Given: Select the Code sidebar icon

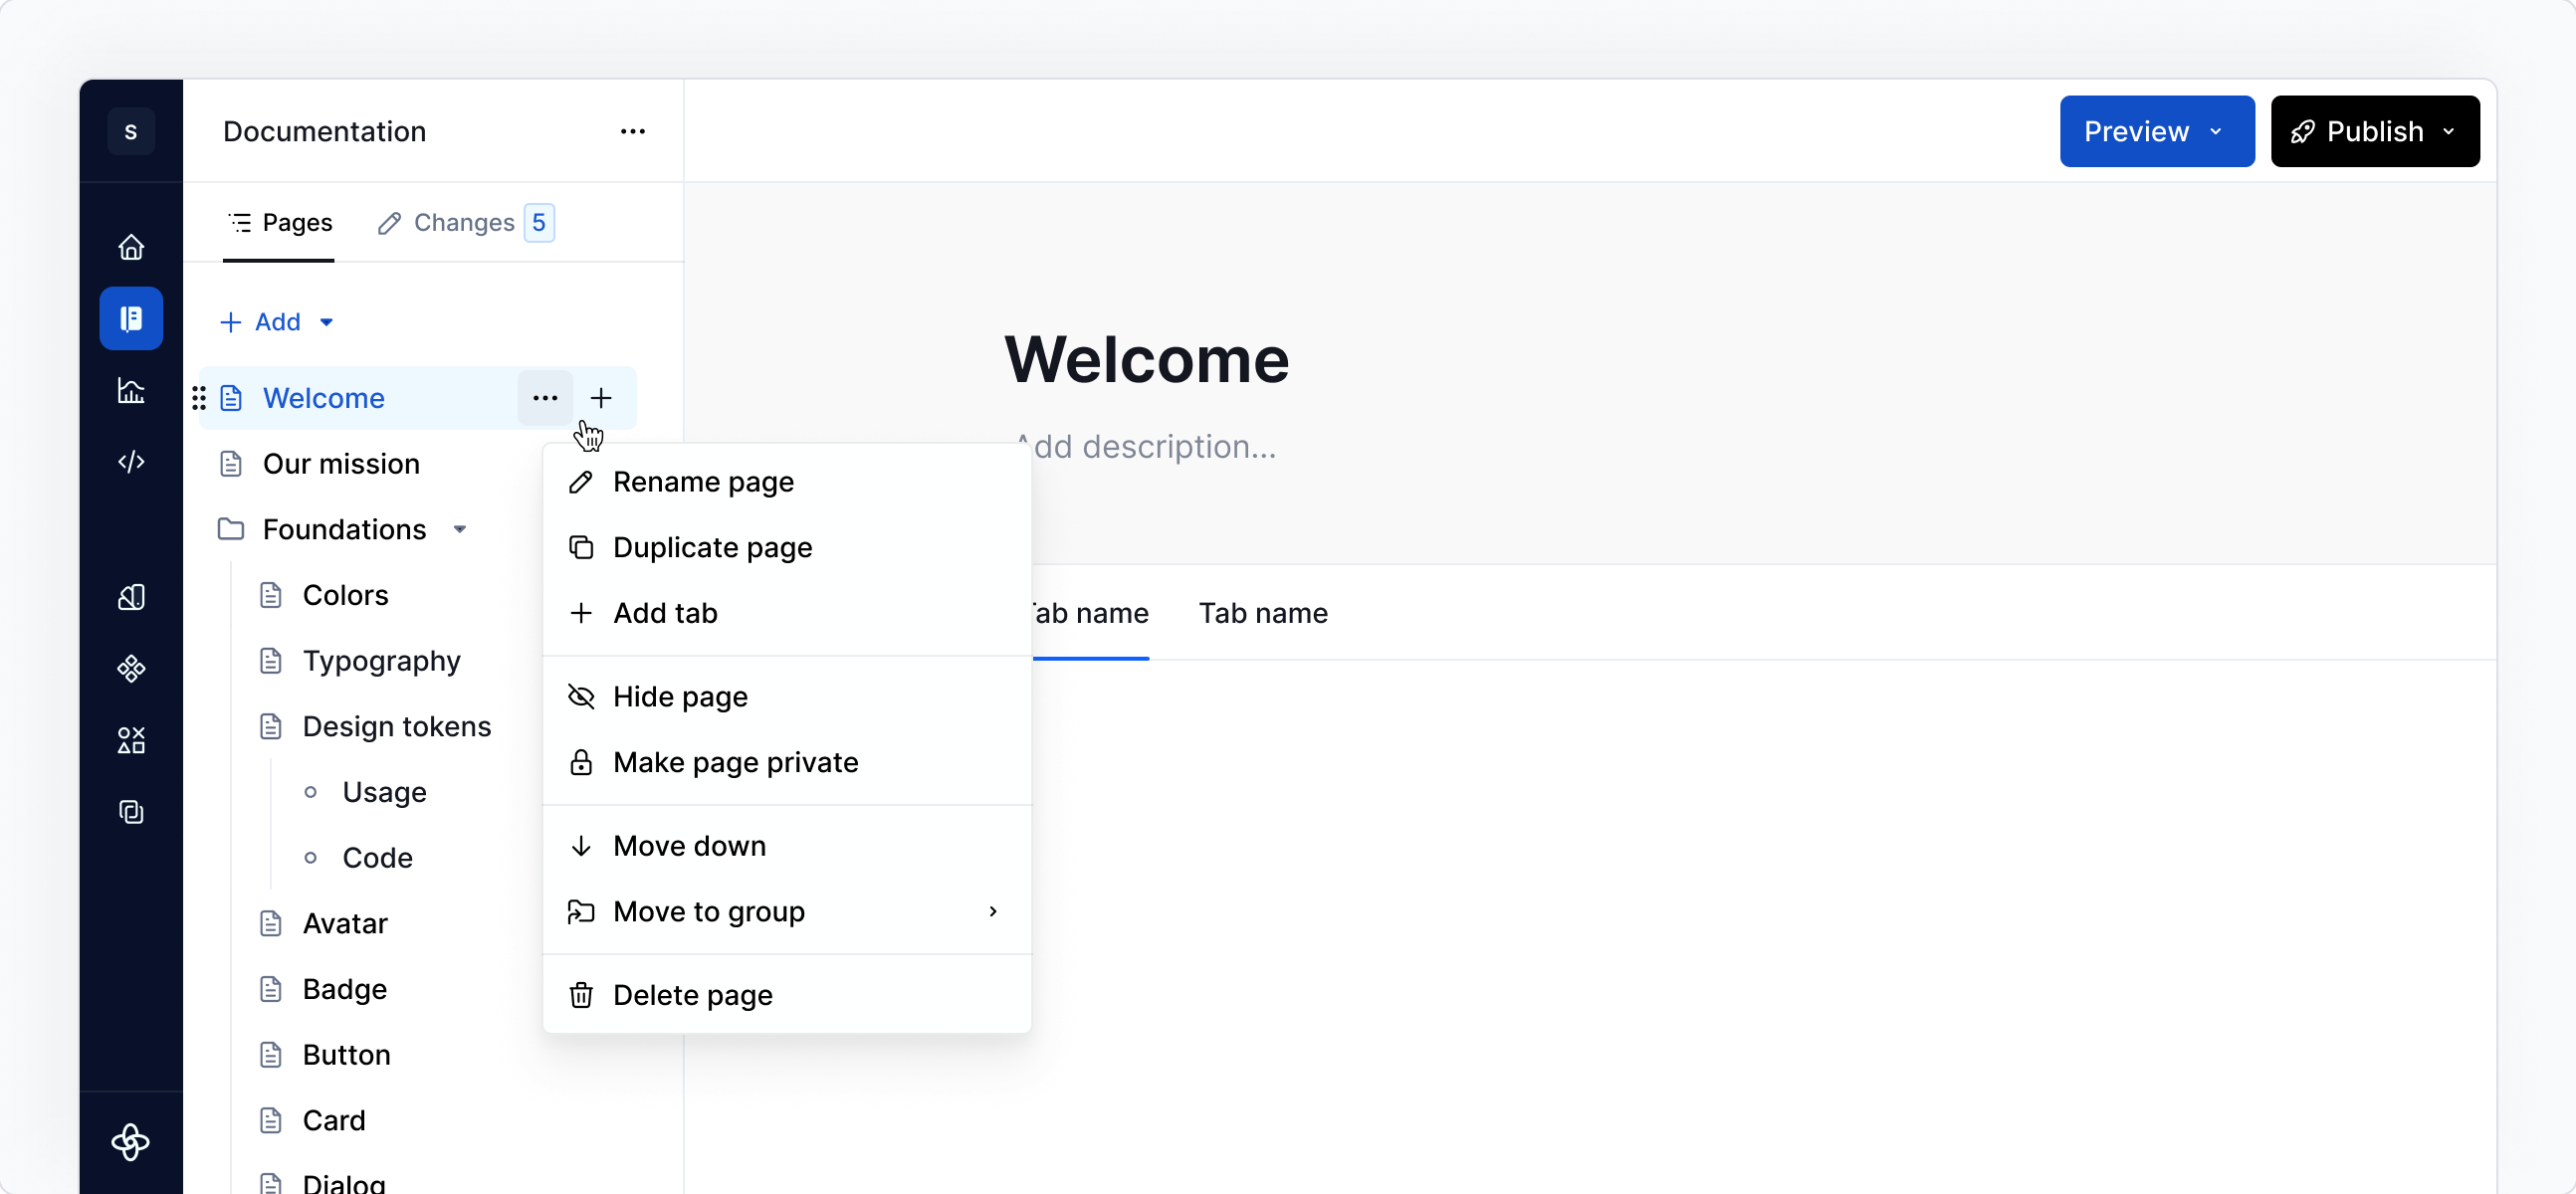Looking at the screenshot, I should pos(131,462).
